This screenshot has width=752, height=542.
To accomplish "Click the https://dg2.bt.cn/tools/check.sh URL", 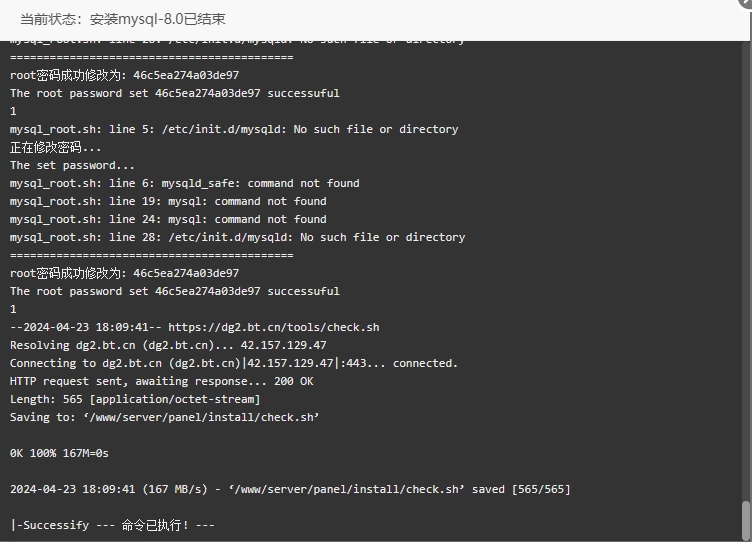I will 273,327.
